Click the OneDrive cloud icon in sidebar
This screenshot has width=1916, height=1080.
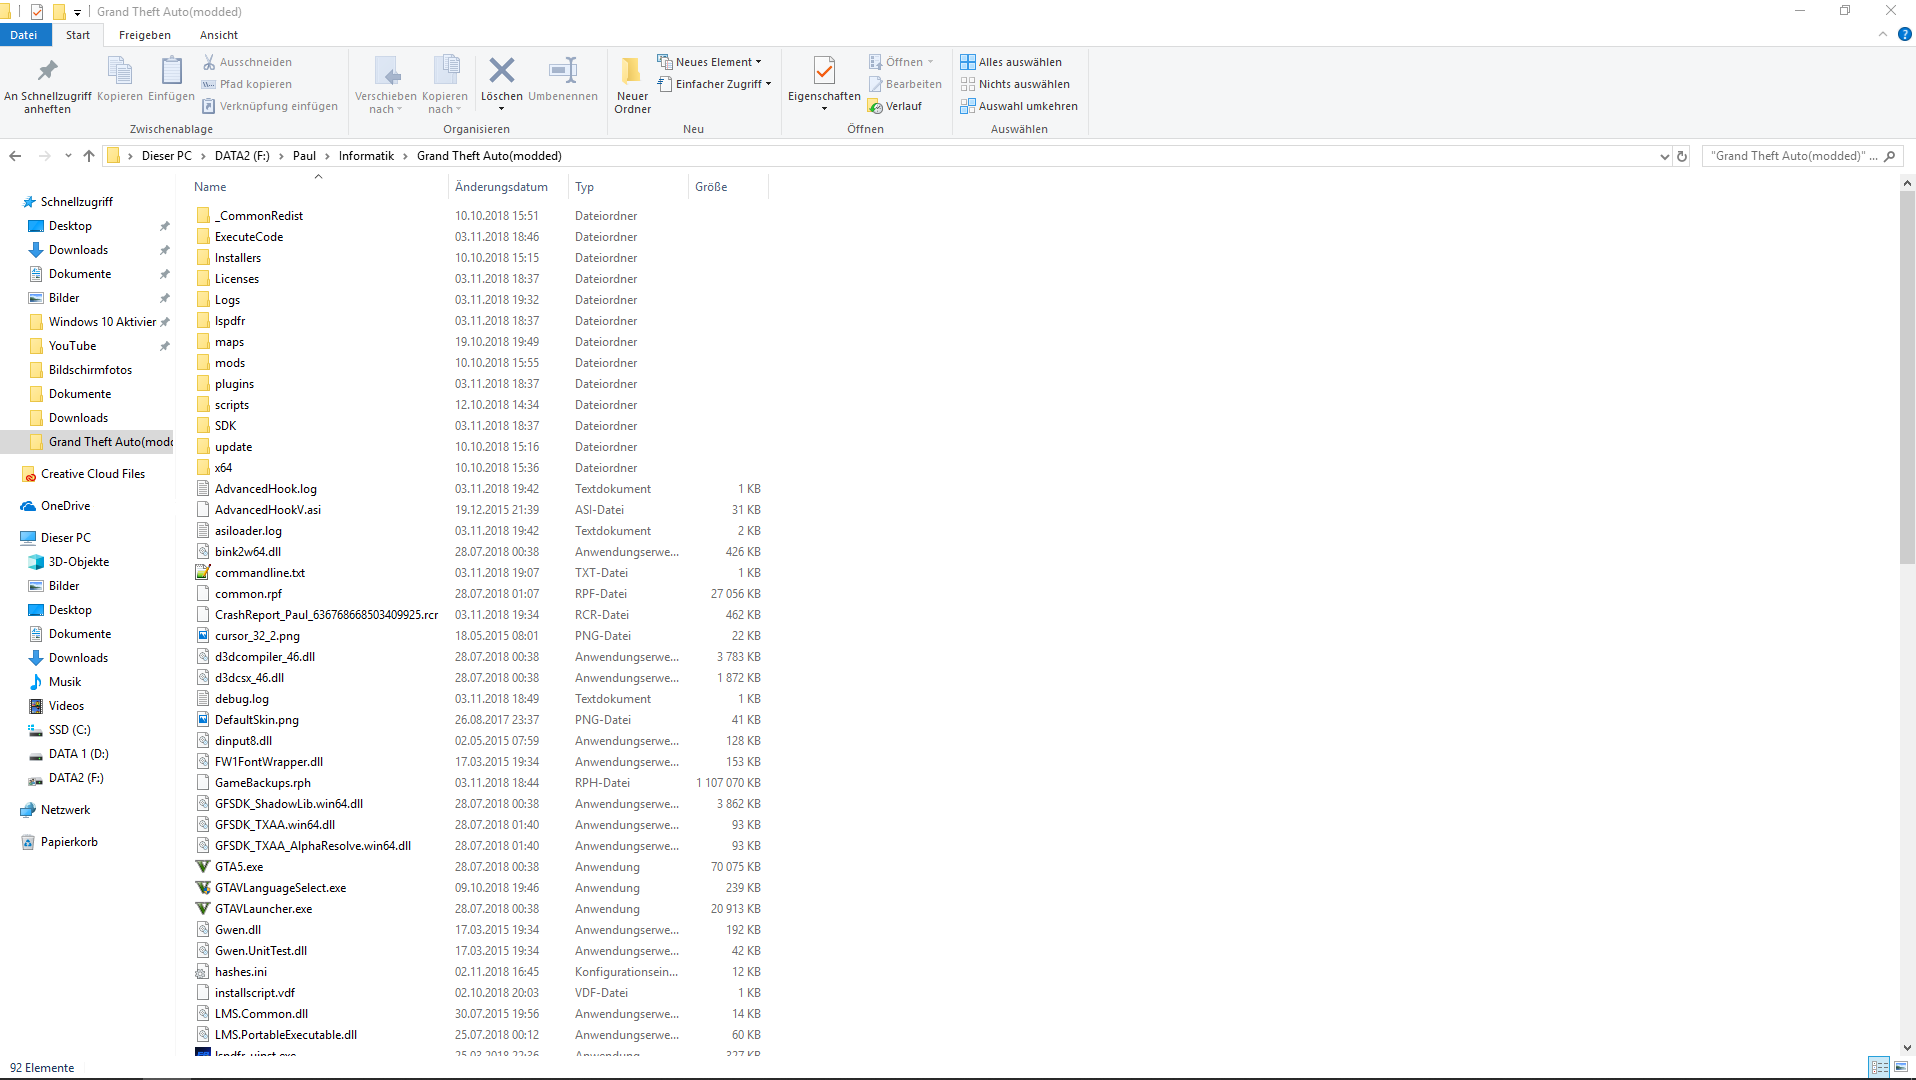click(29, 506)
